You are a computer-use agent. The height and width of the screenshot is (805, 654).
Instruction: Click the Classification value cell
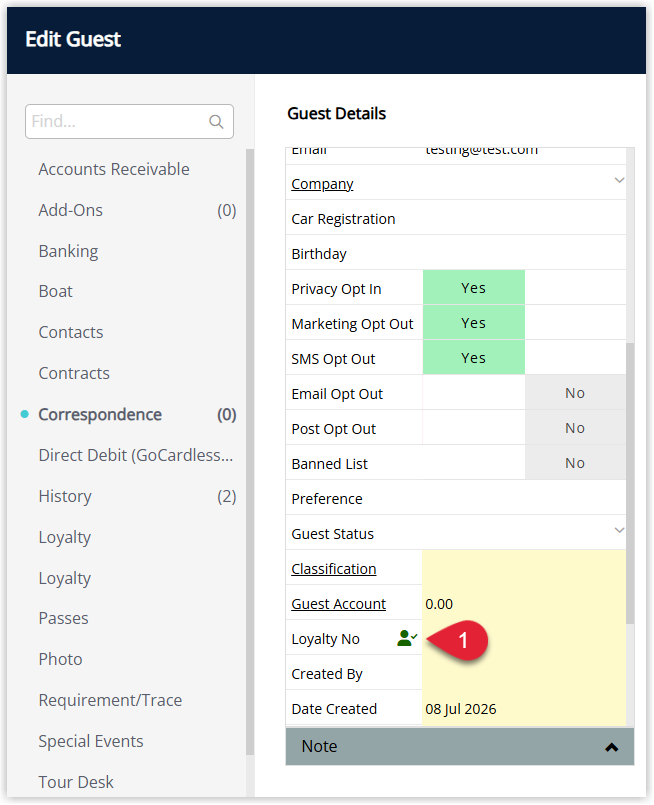[x=524, y=568]
